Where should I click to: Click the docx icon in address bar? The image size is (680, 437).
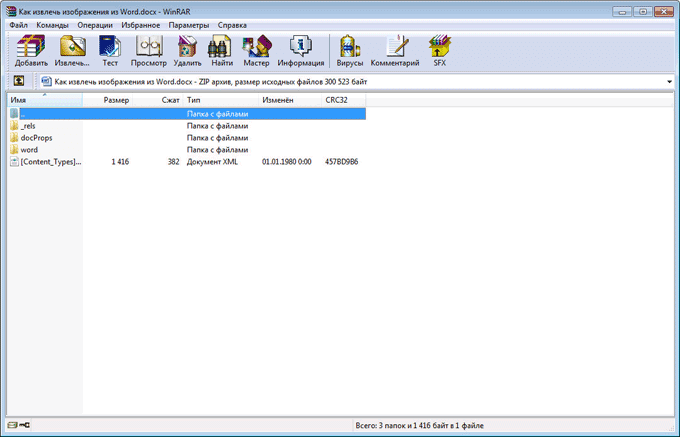(x=46, y=82)
